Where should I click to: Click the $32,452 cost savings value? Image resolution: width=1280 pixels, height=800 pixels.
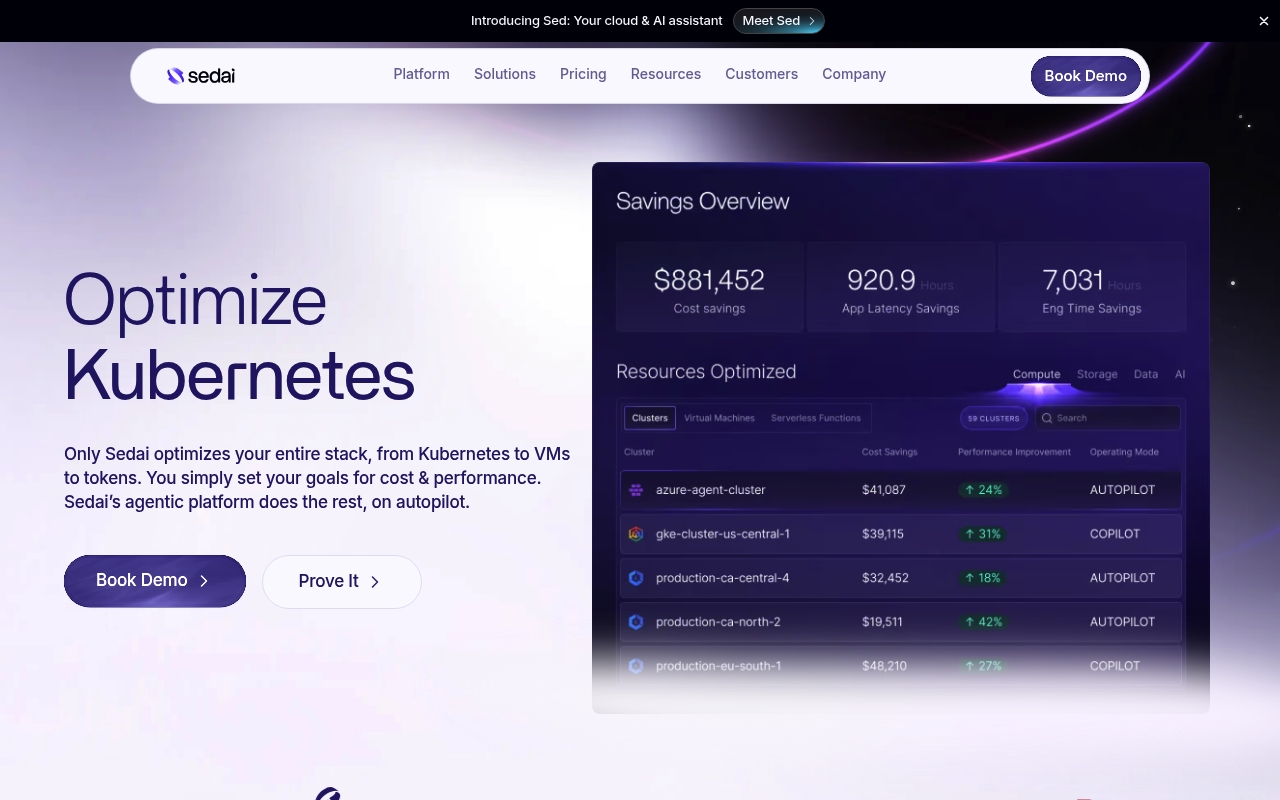tap(886, 578)
